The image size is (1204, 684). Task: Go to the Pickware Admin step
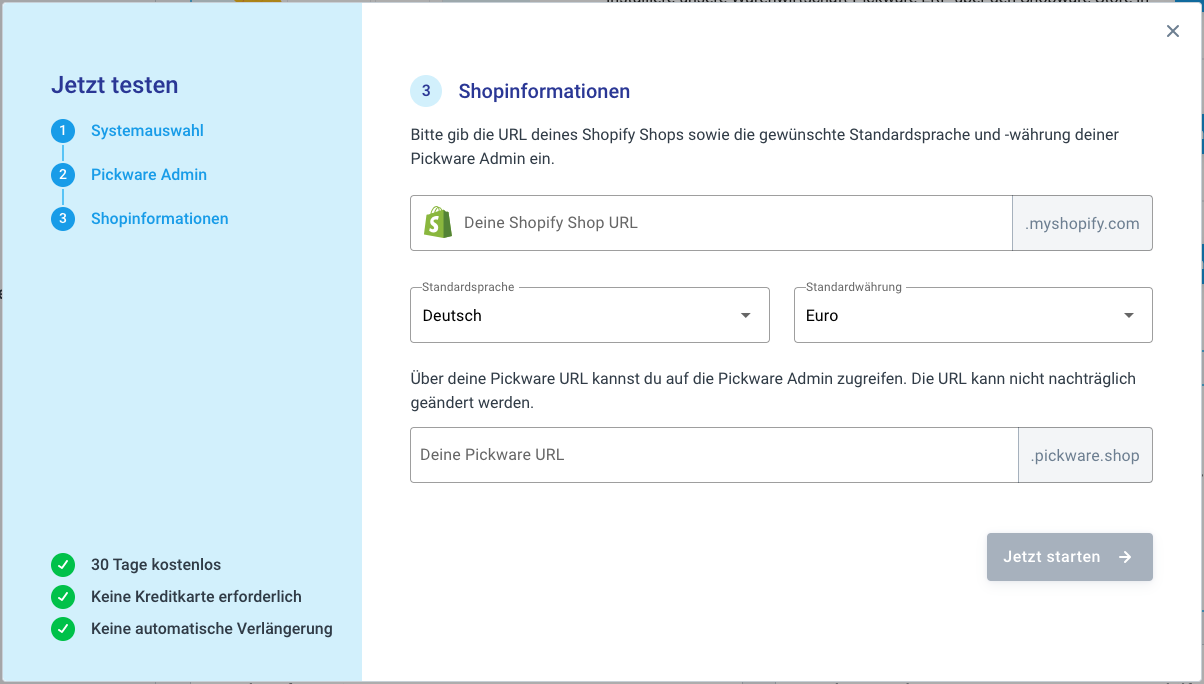(149, 175)
